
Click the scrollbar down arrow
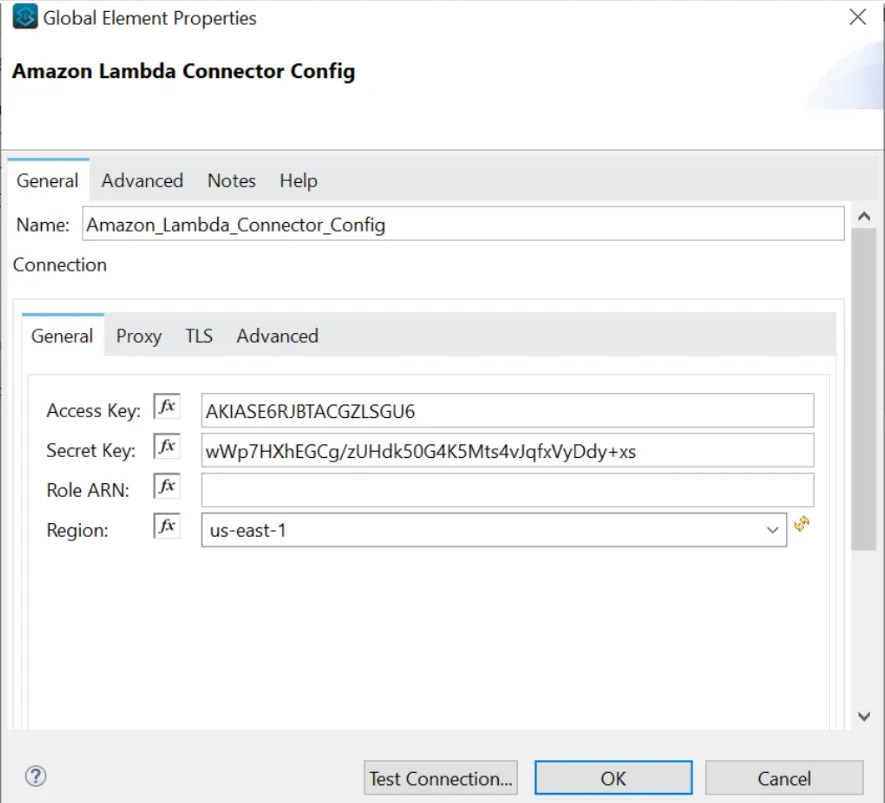pyautogui.click(x=864, y=716)
